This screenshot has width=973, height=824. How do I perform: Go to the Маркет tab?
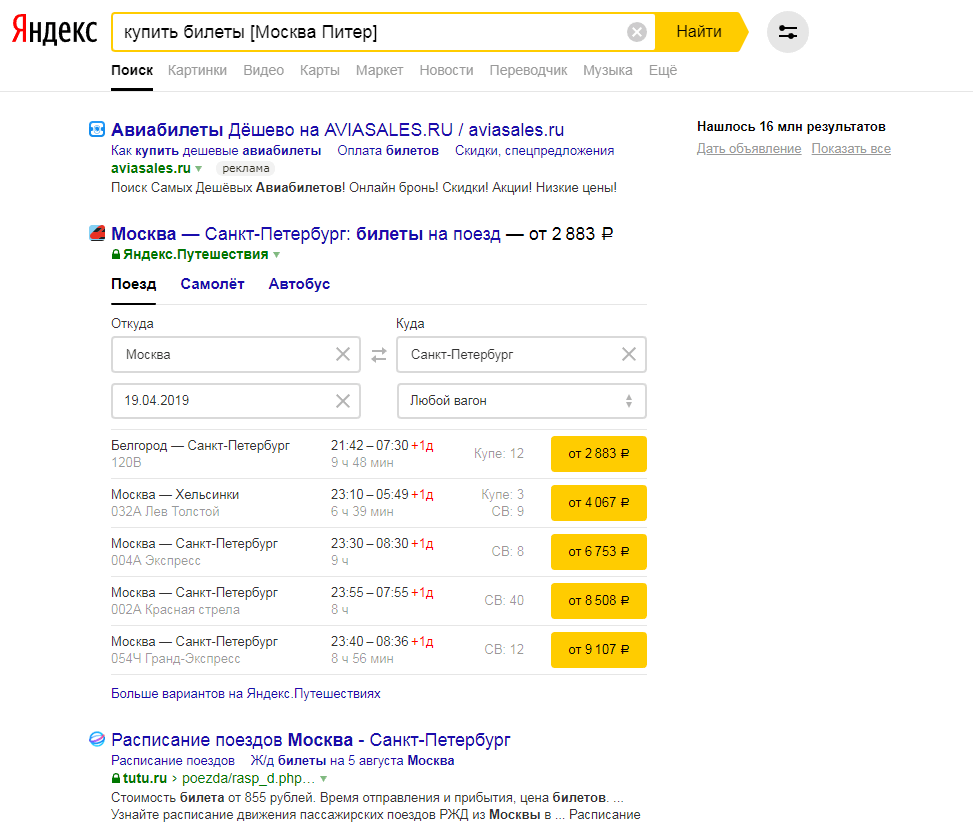pyautogui.click(x=379, y=70)
